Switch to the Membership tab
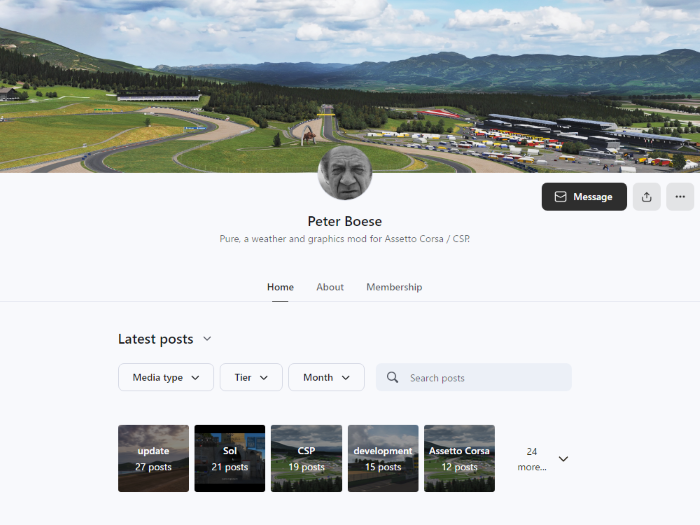Screen dimensions: 700x525 [394, 287]
